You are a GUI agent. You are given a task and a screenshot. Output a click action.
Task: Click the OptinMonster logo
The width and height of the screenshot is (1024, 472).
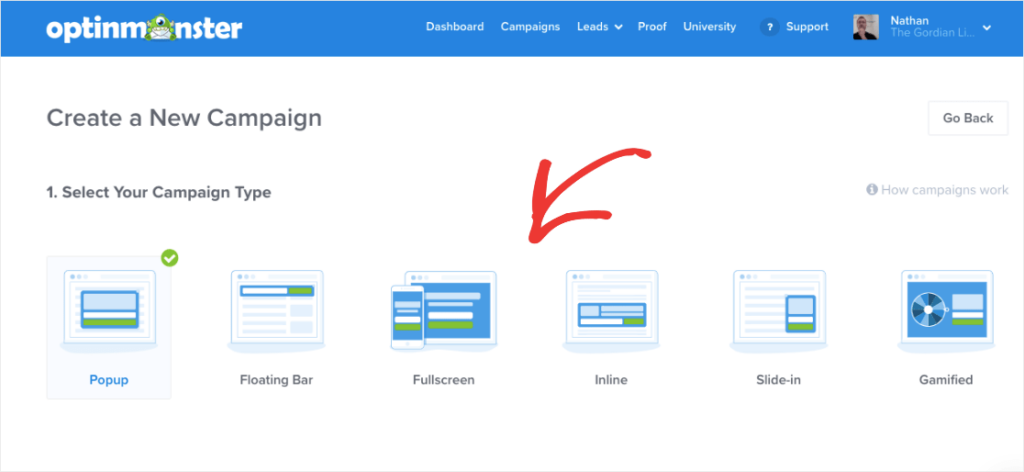pyautogui.click(x=144, y=27)
